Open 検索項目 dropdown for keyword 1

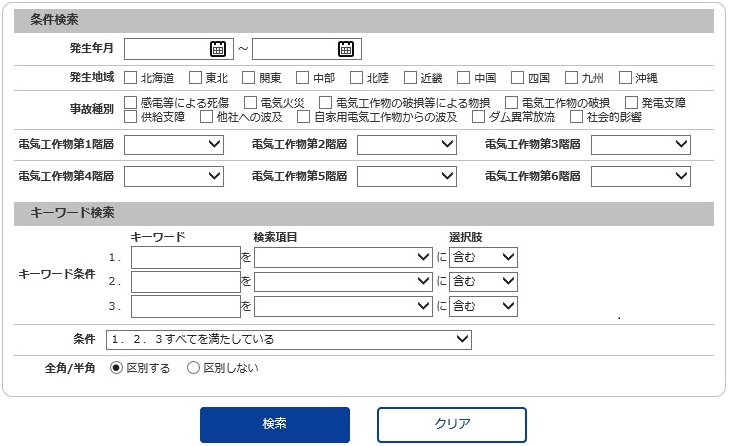tap(344, 257)
